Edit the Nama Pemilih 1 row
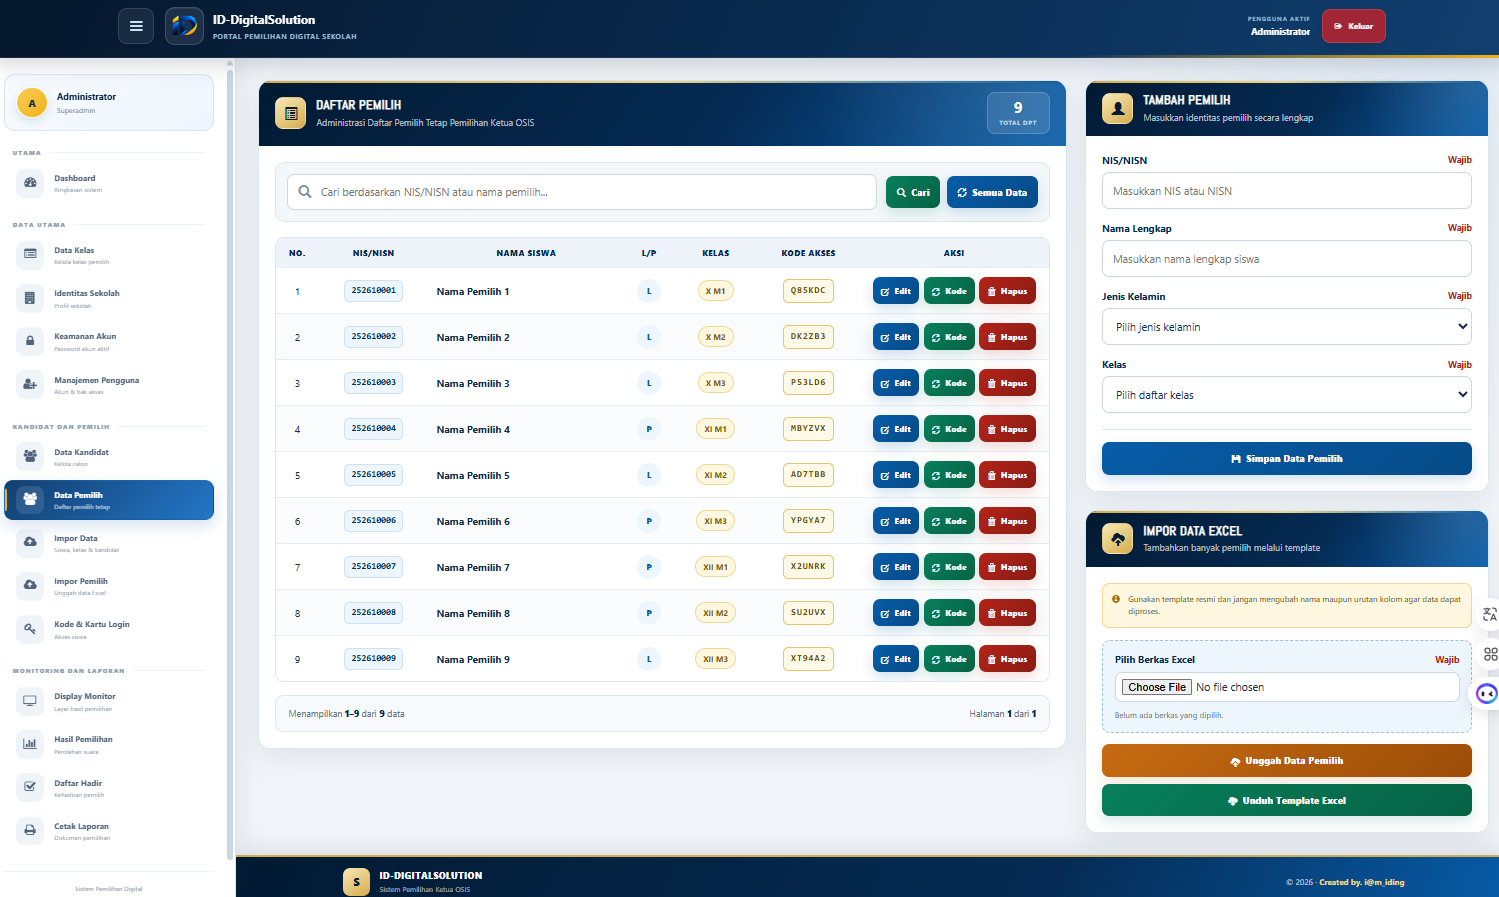 (x=895, y=291)
